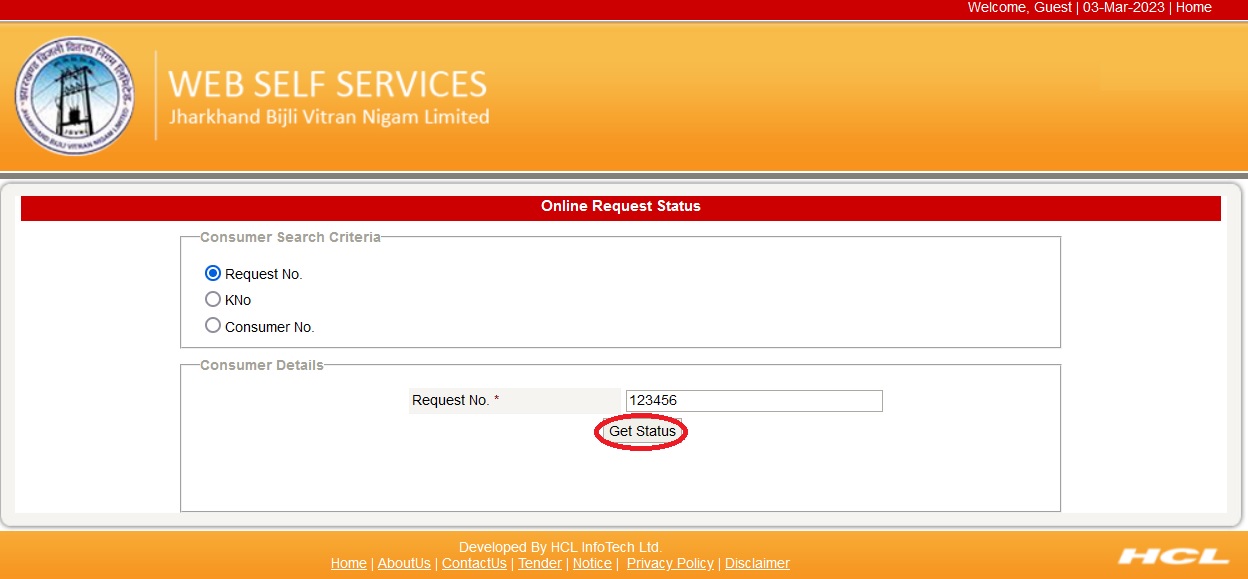Select the Request No. radio button

click(212, 273)
